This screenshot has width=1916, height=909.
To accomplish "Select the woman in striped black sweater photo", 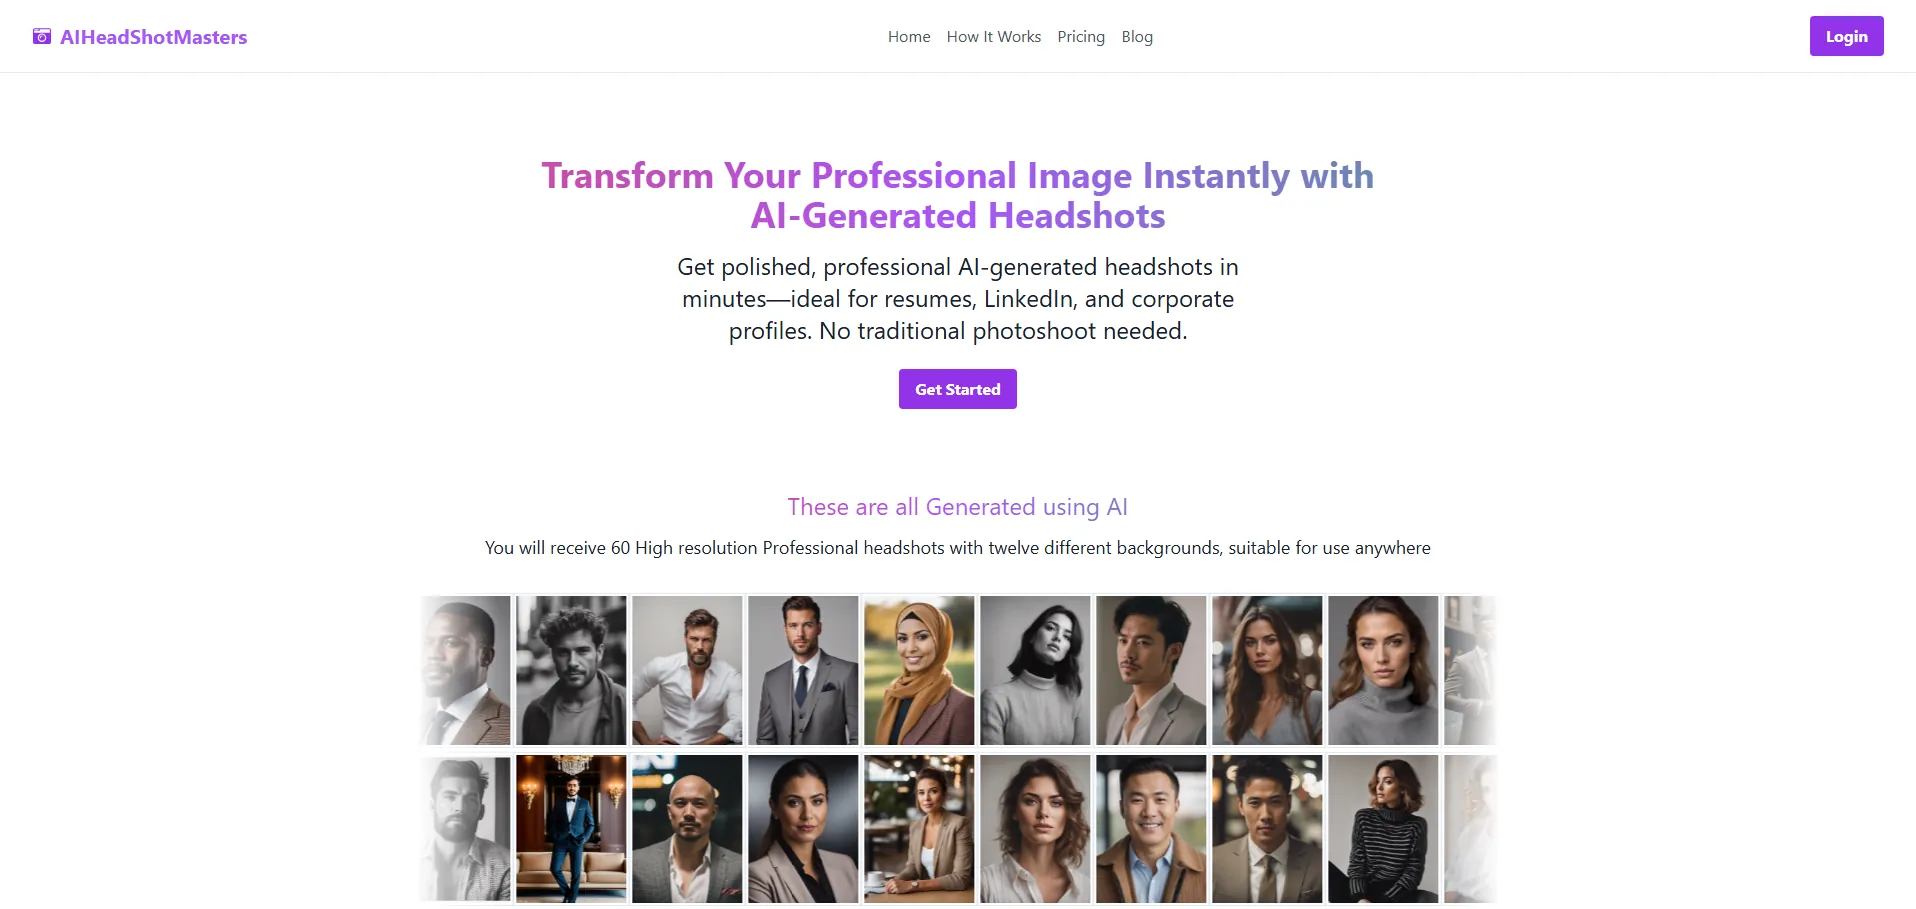I will click(1383, 829).
